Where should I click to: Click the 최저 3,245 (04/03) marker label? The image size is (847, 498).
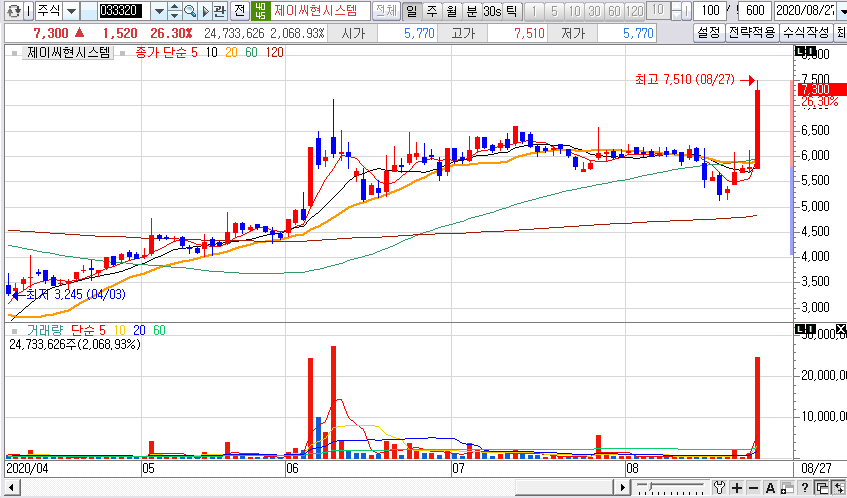(x=76, y=294)
